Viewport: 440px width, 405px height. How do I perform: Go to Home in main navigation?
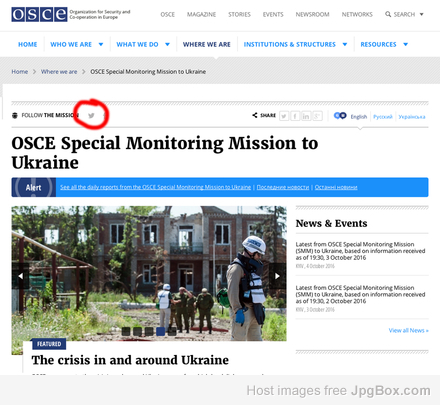point(28,44)
